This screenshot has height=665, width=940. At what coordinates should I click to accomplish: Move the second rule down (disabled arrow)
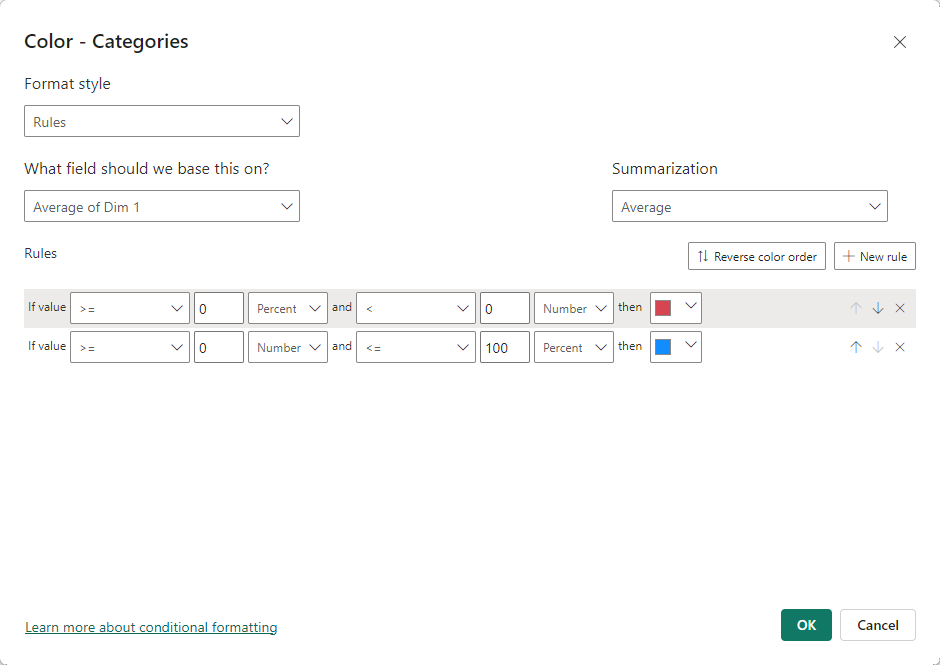point(878,347)
